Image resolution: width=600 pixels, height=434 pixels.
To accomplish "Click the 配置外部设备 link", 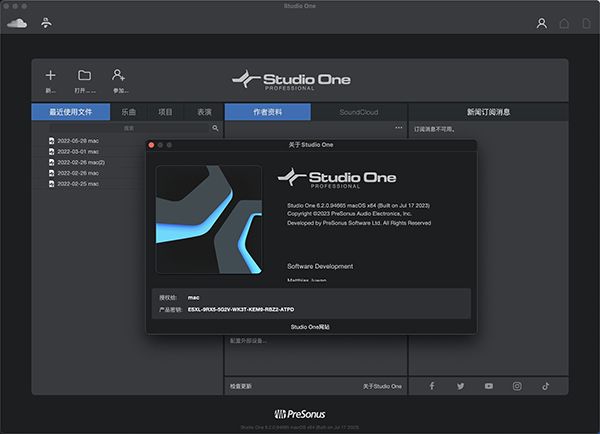I will pyautogui.click(x=248, y=340).
